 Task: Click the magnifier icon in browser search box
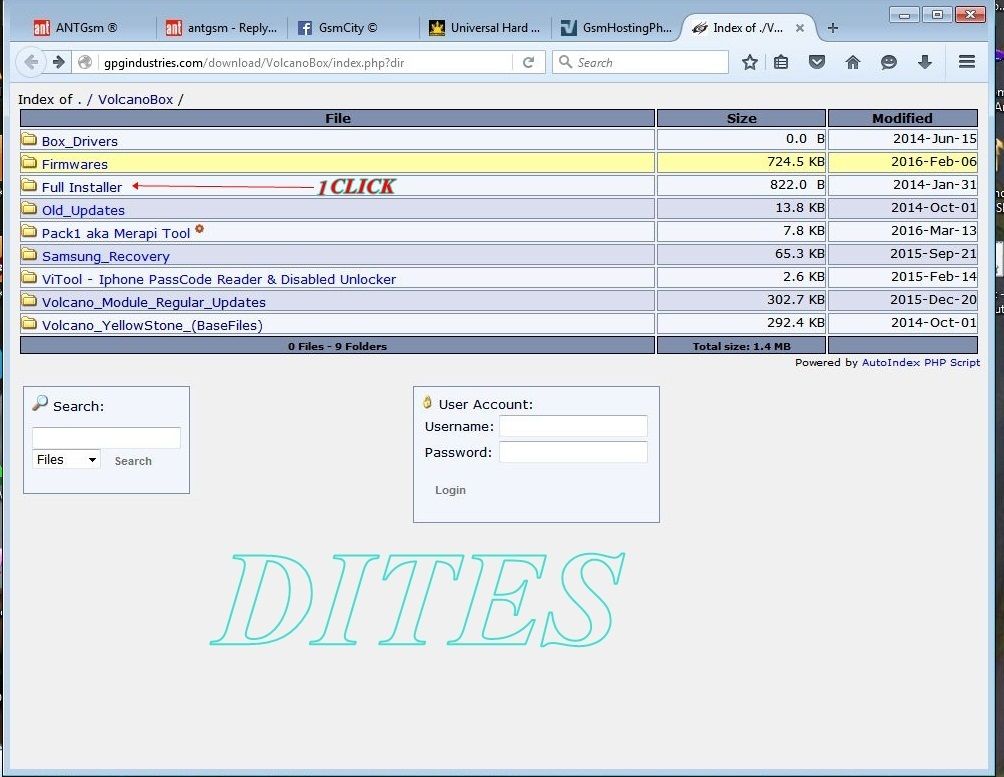(x=565, y=61)
